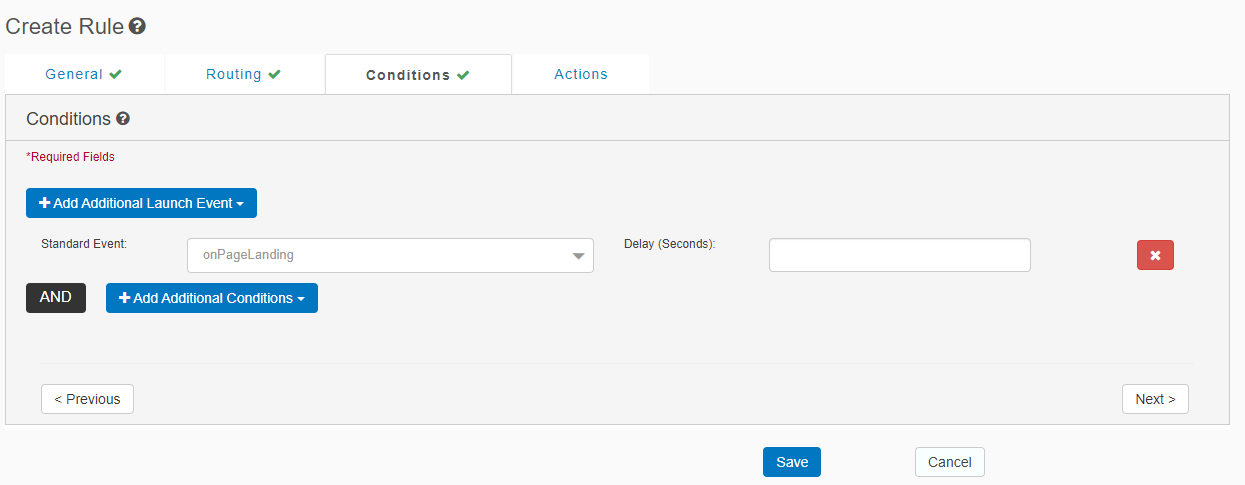Go back with the Previous button
This screenshot has width=1245, height=485.
coord(87,399)
